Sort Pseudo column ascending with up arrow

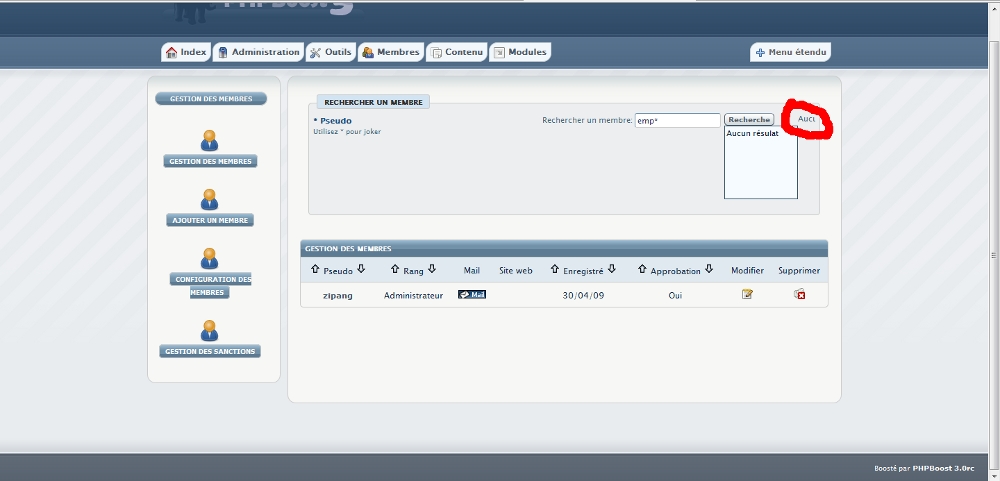315,269
